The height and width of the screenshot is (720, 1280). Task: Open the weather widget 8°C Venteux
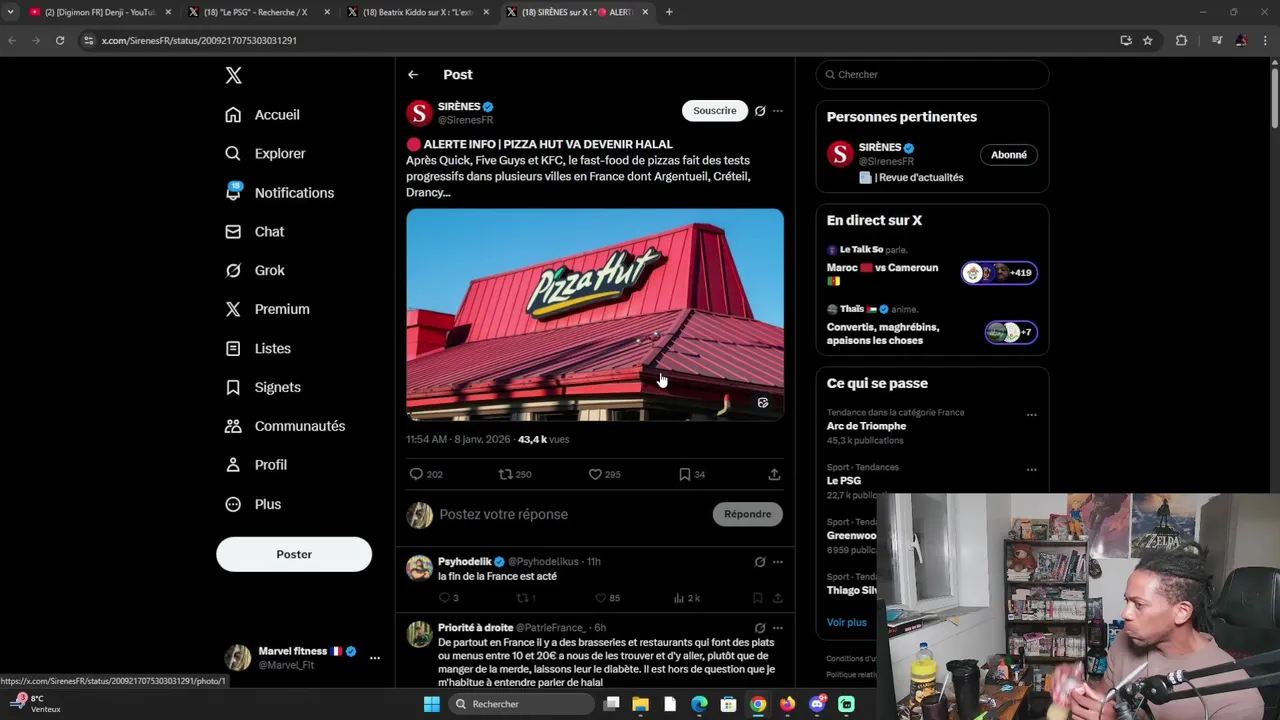tap(36, 704)
